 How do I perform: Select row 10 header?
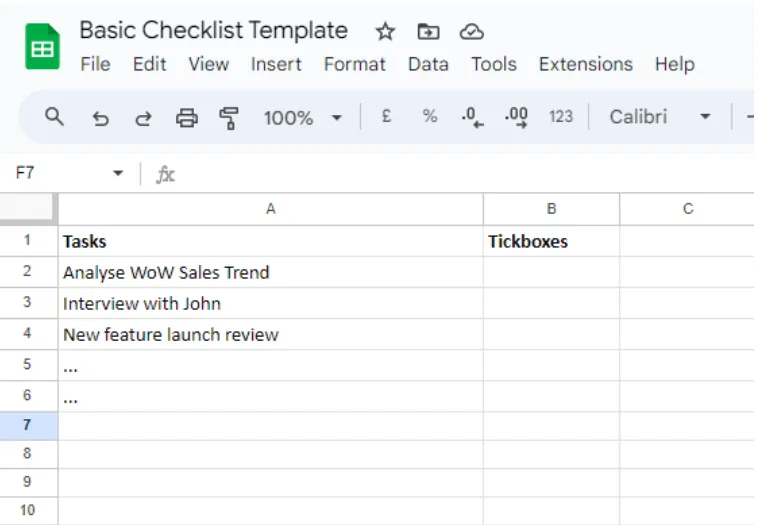28,511
